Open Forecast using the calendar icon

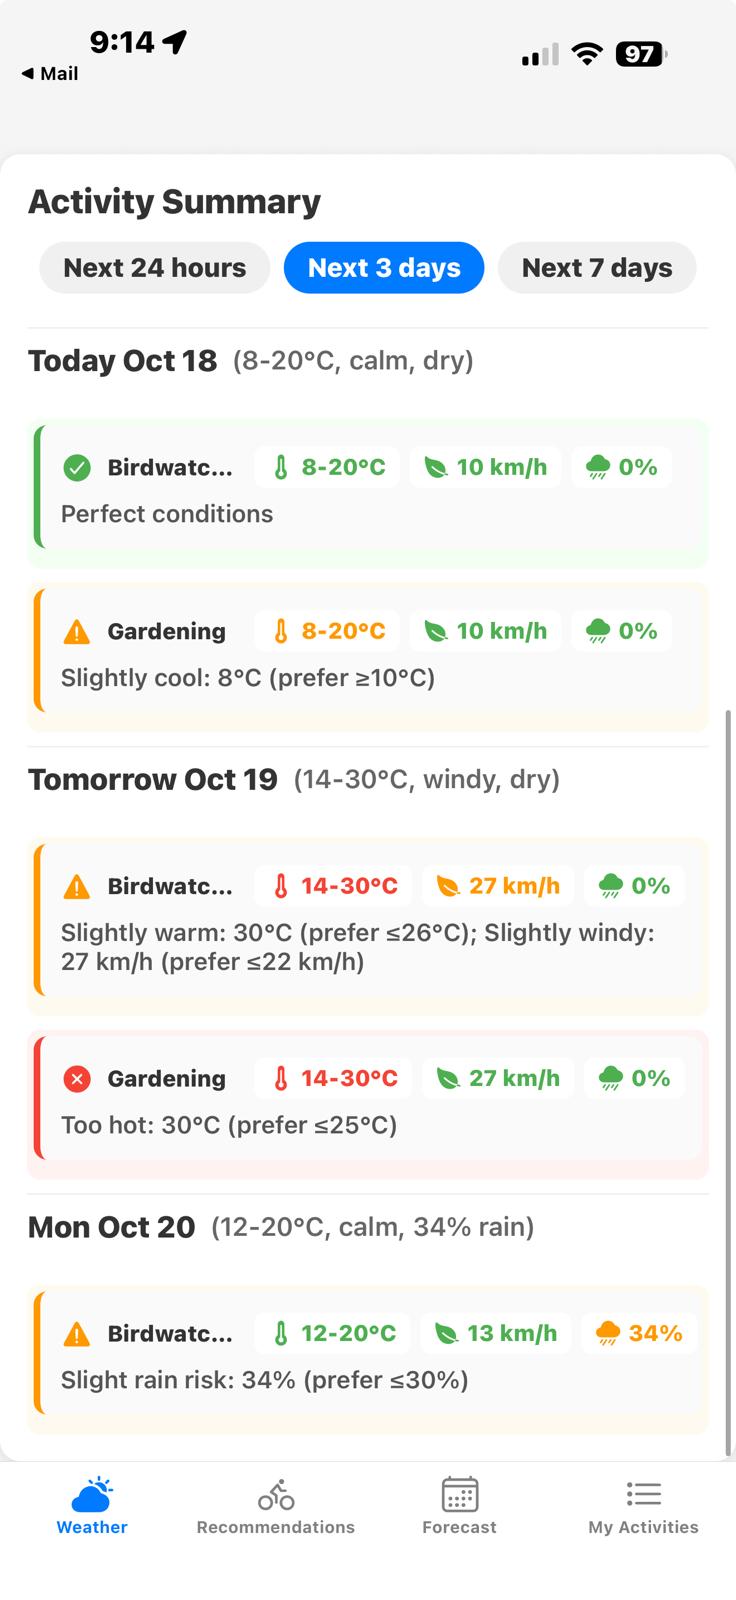pos(459,1493)
